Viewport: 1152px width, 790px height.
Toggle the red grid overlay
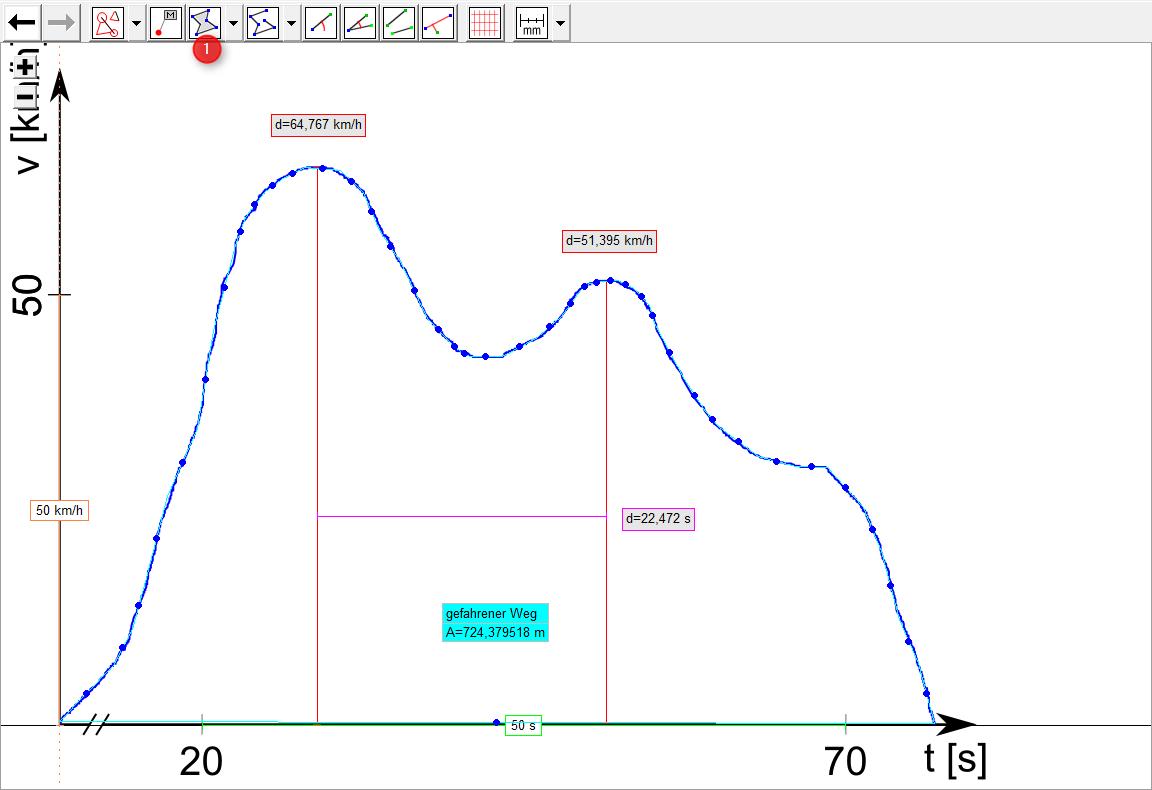tap(485, 22)
